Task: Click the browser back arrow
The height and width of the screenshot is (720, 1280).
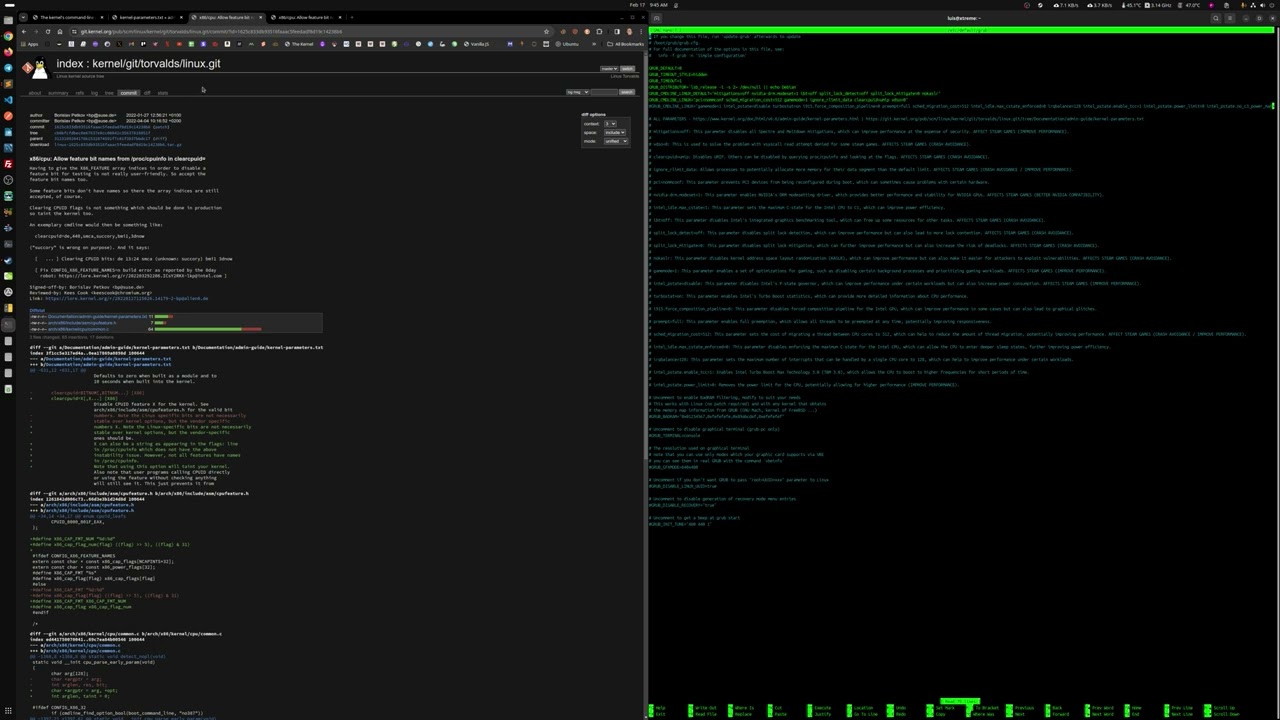Action: 24,31
